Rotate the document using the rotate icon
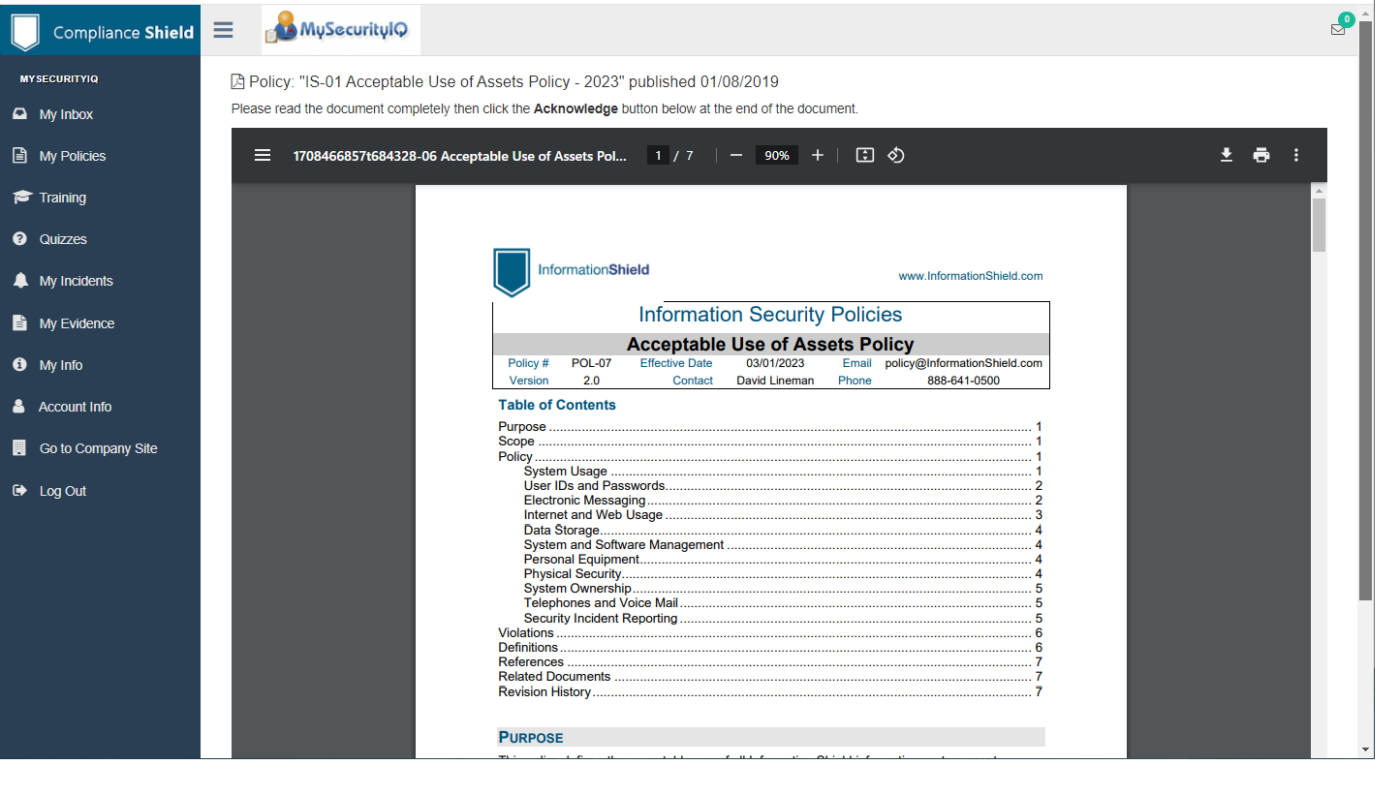Screen dimensions: 1400x795 click(x=896, y=155)
